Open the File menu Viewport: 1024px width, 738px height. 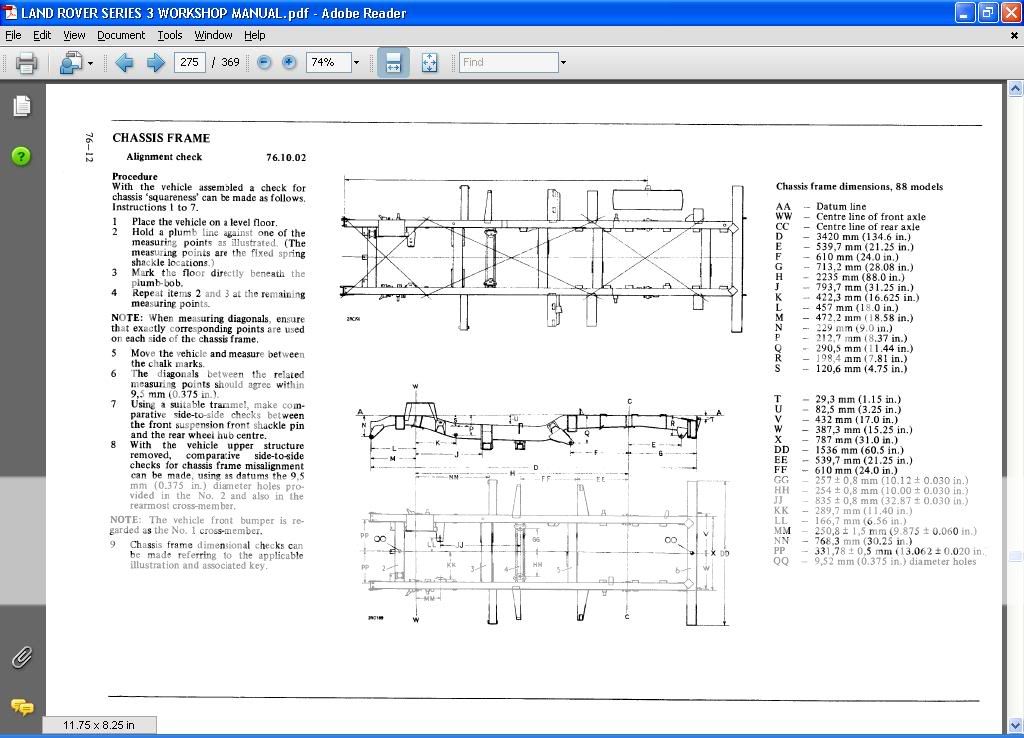13,35
